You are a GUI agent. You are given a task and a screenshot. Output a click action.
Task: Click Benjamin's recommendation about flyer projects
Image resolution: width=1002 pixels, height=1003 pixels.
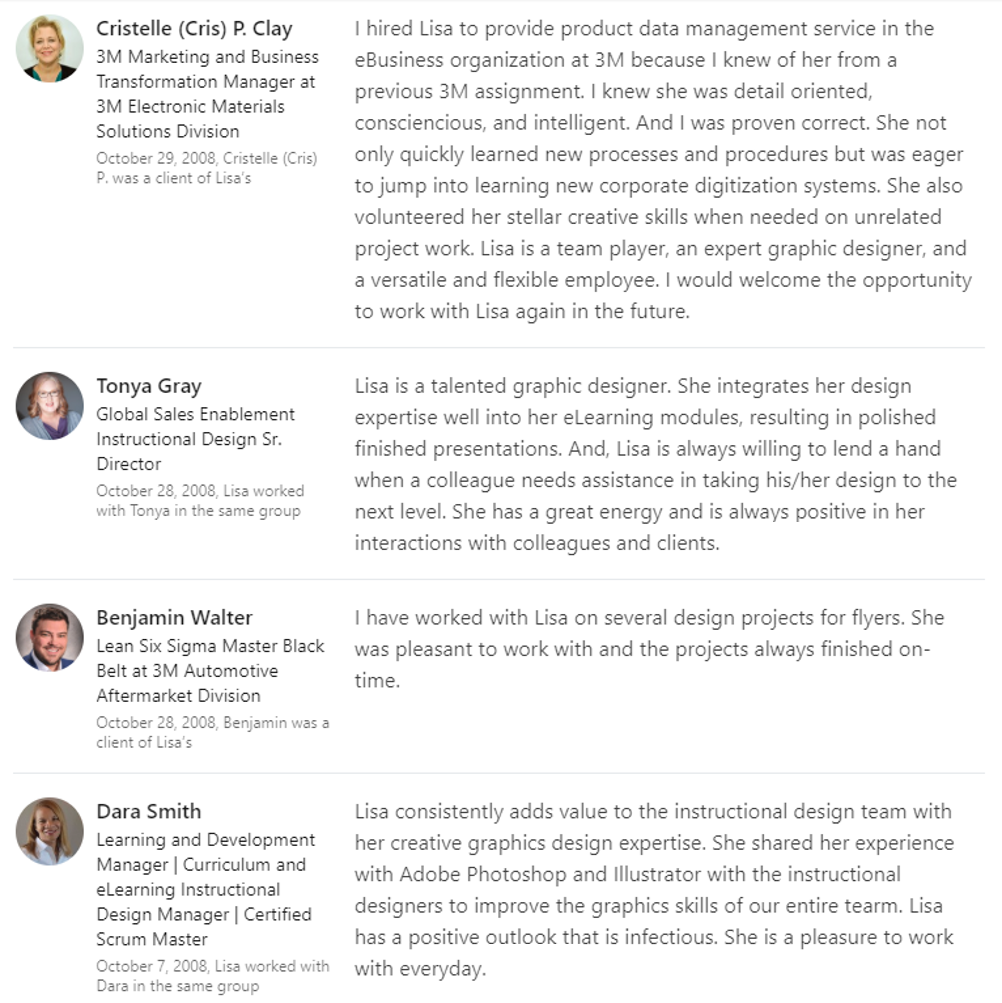click(x=649, y=649)
